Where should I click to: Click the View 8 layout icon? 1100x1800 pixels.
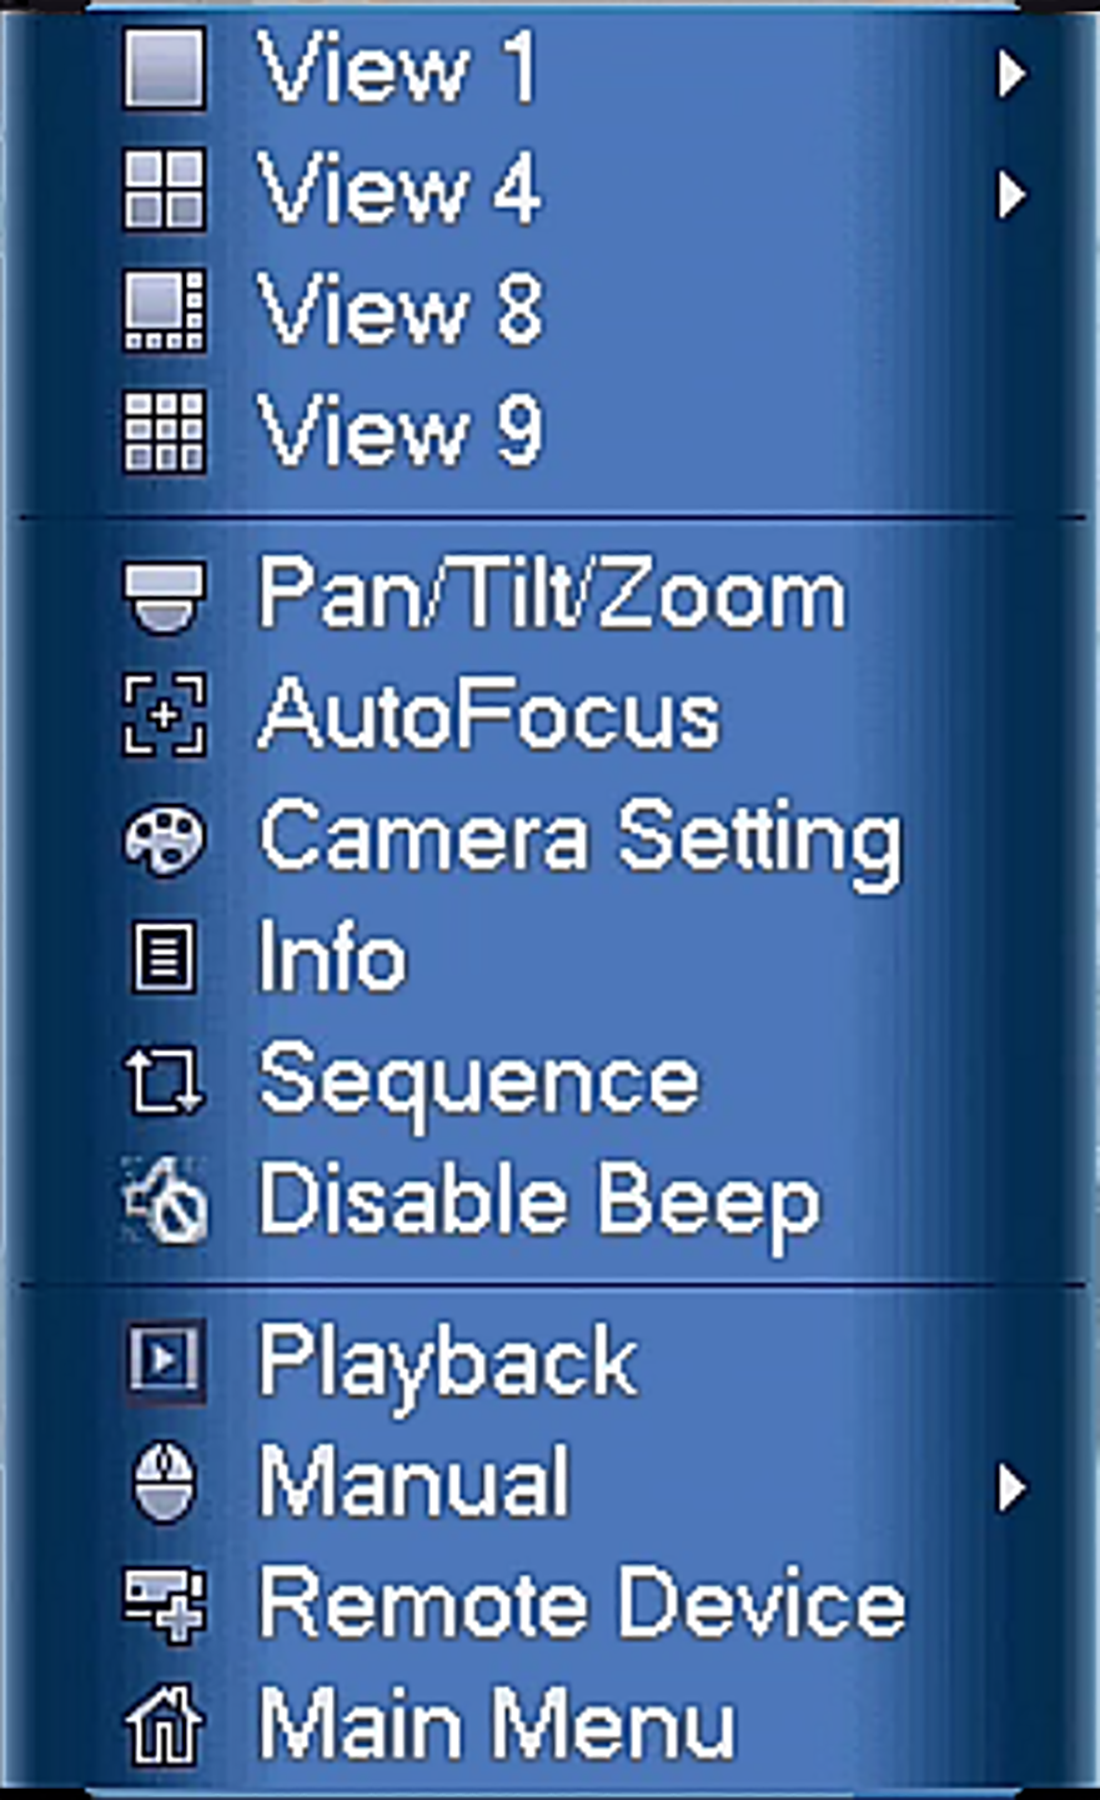click(x=165, y=311)
